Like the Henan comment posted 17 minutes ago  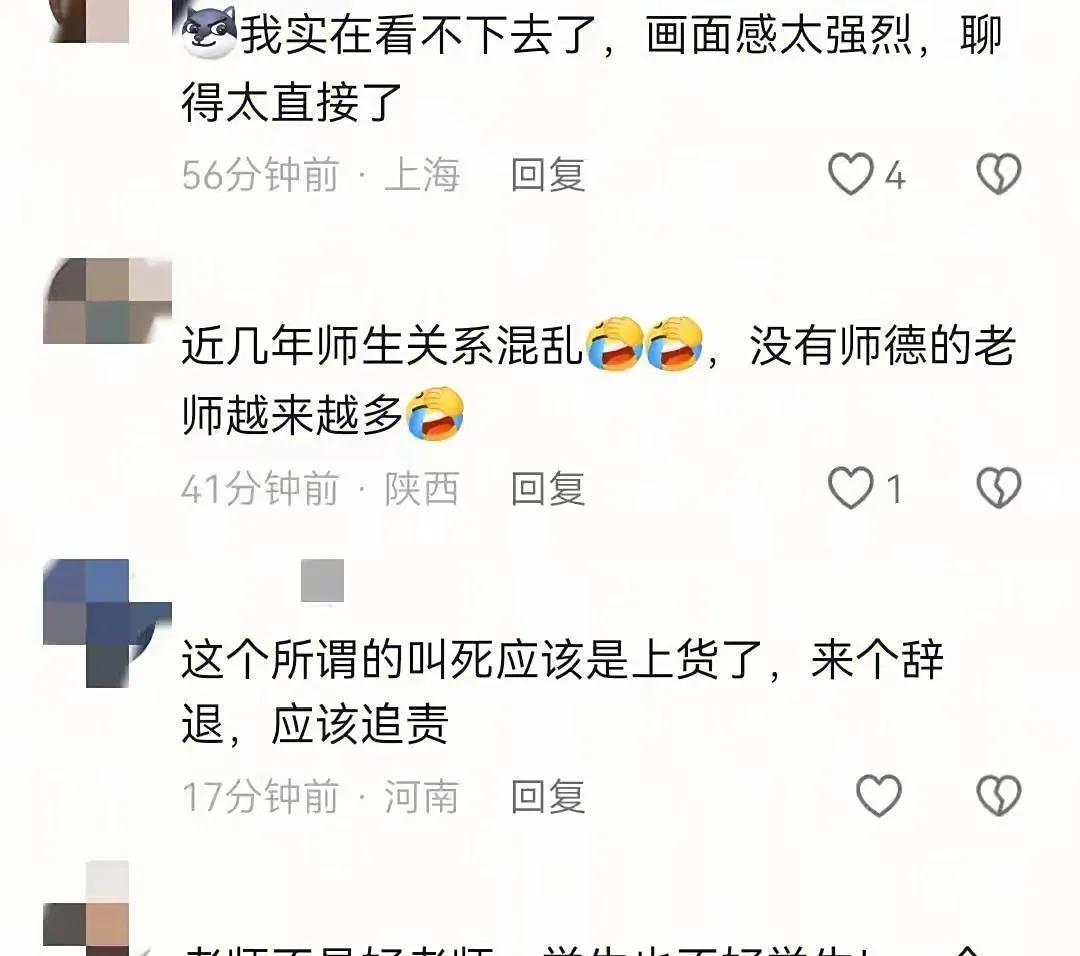[879, 796]
